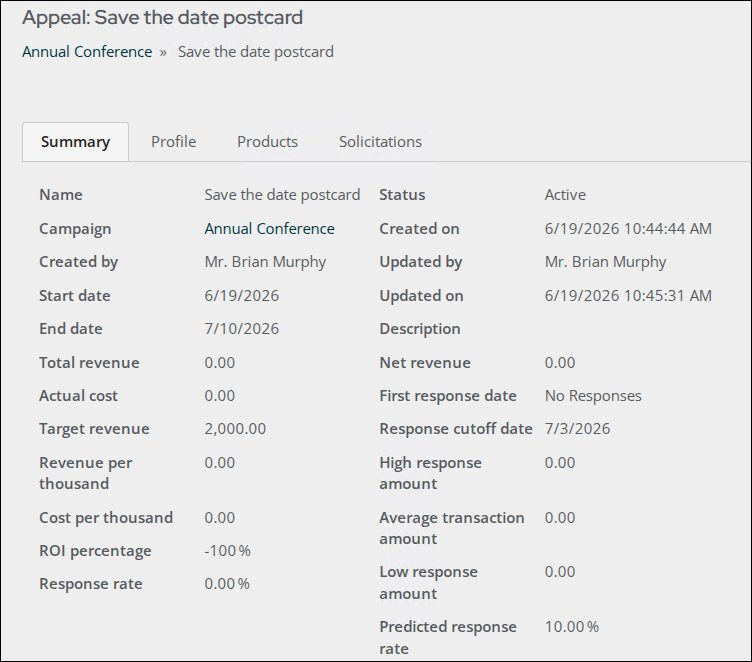Switch to the Products tab
Screen dimensions: 752x662
267,142
